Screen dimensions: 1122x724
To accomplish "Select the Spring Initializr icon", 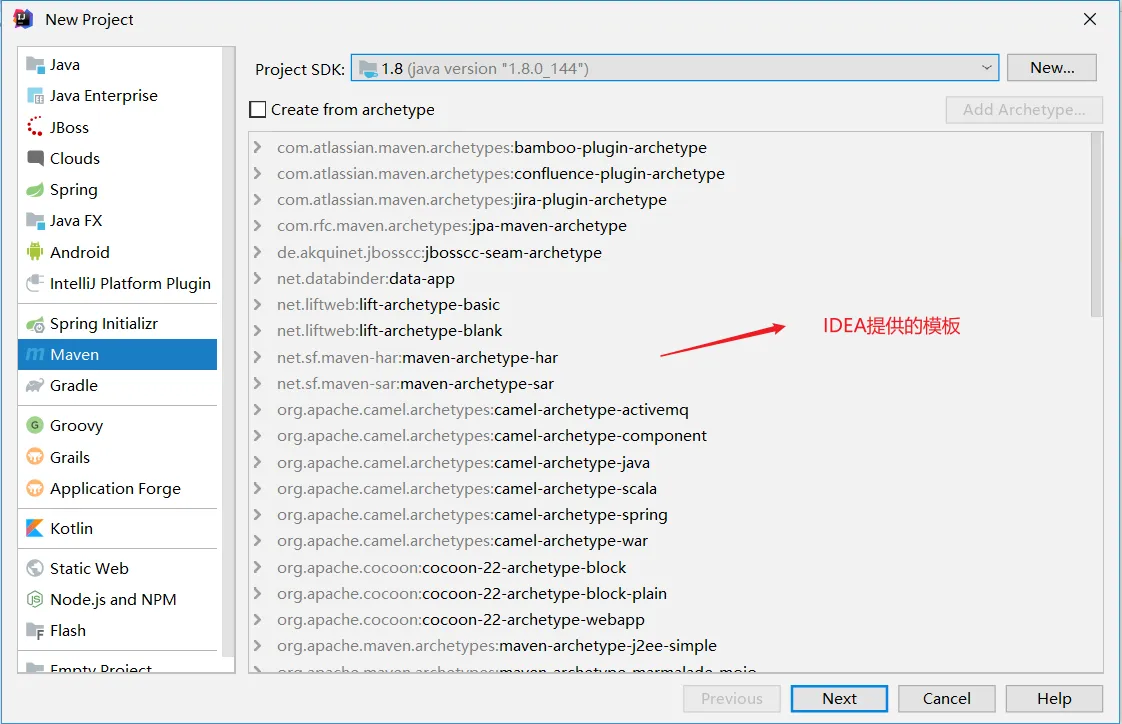I will 35,324.
